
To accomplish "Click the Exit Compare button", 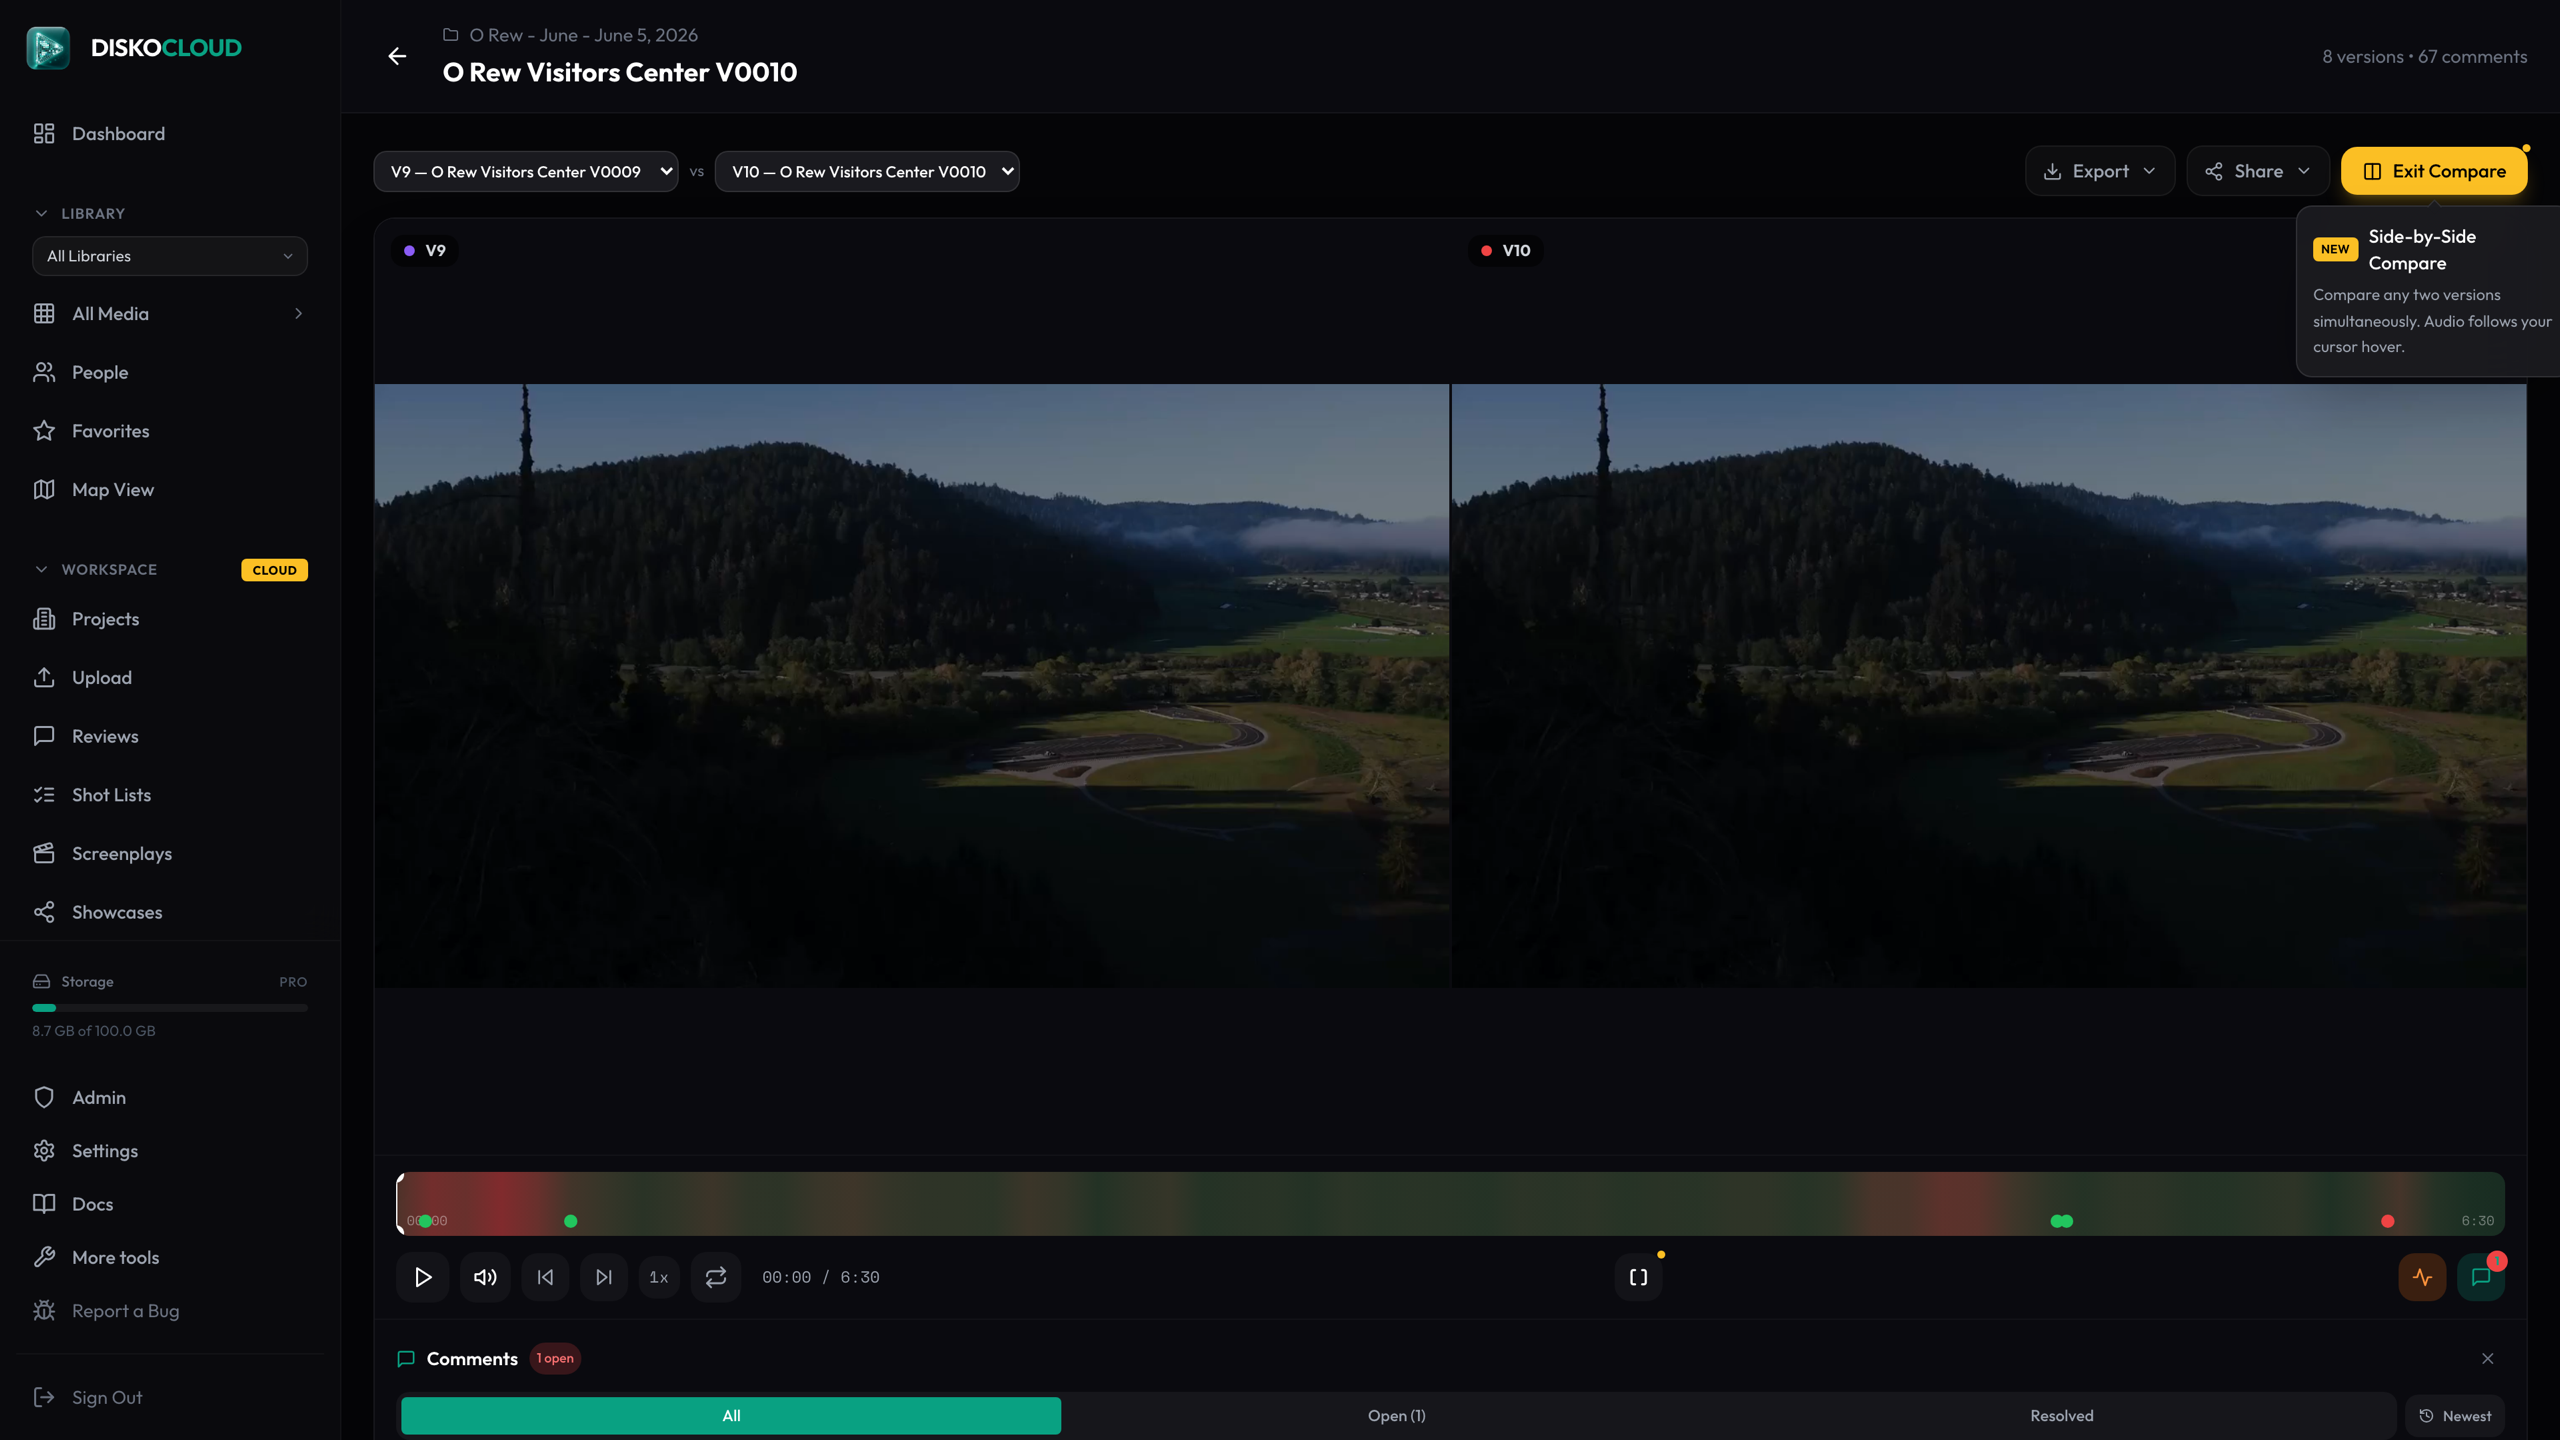I will 2434,171.
